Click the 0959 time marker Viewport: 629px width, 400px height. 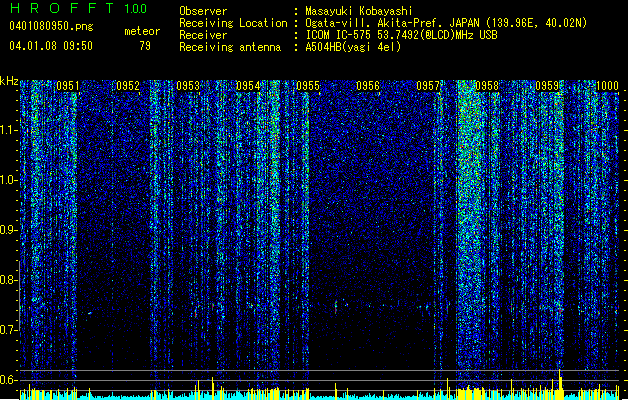tap(547, 86)
